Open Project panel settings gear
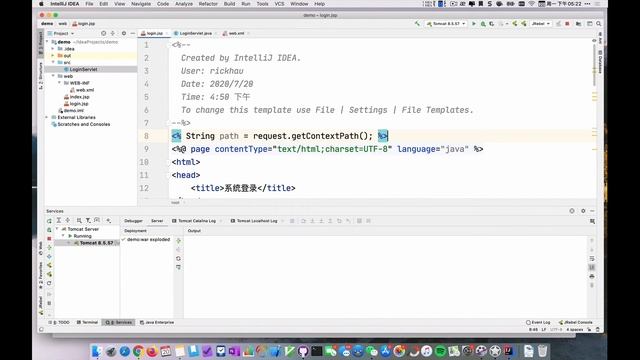This screenshot has width=640, height=360. [x=124, y=33]
